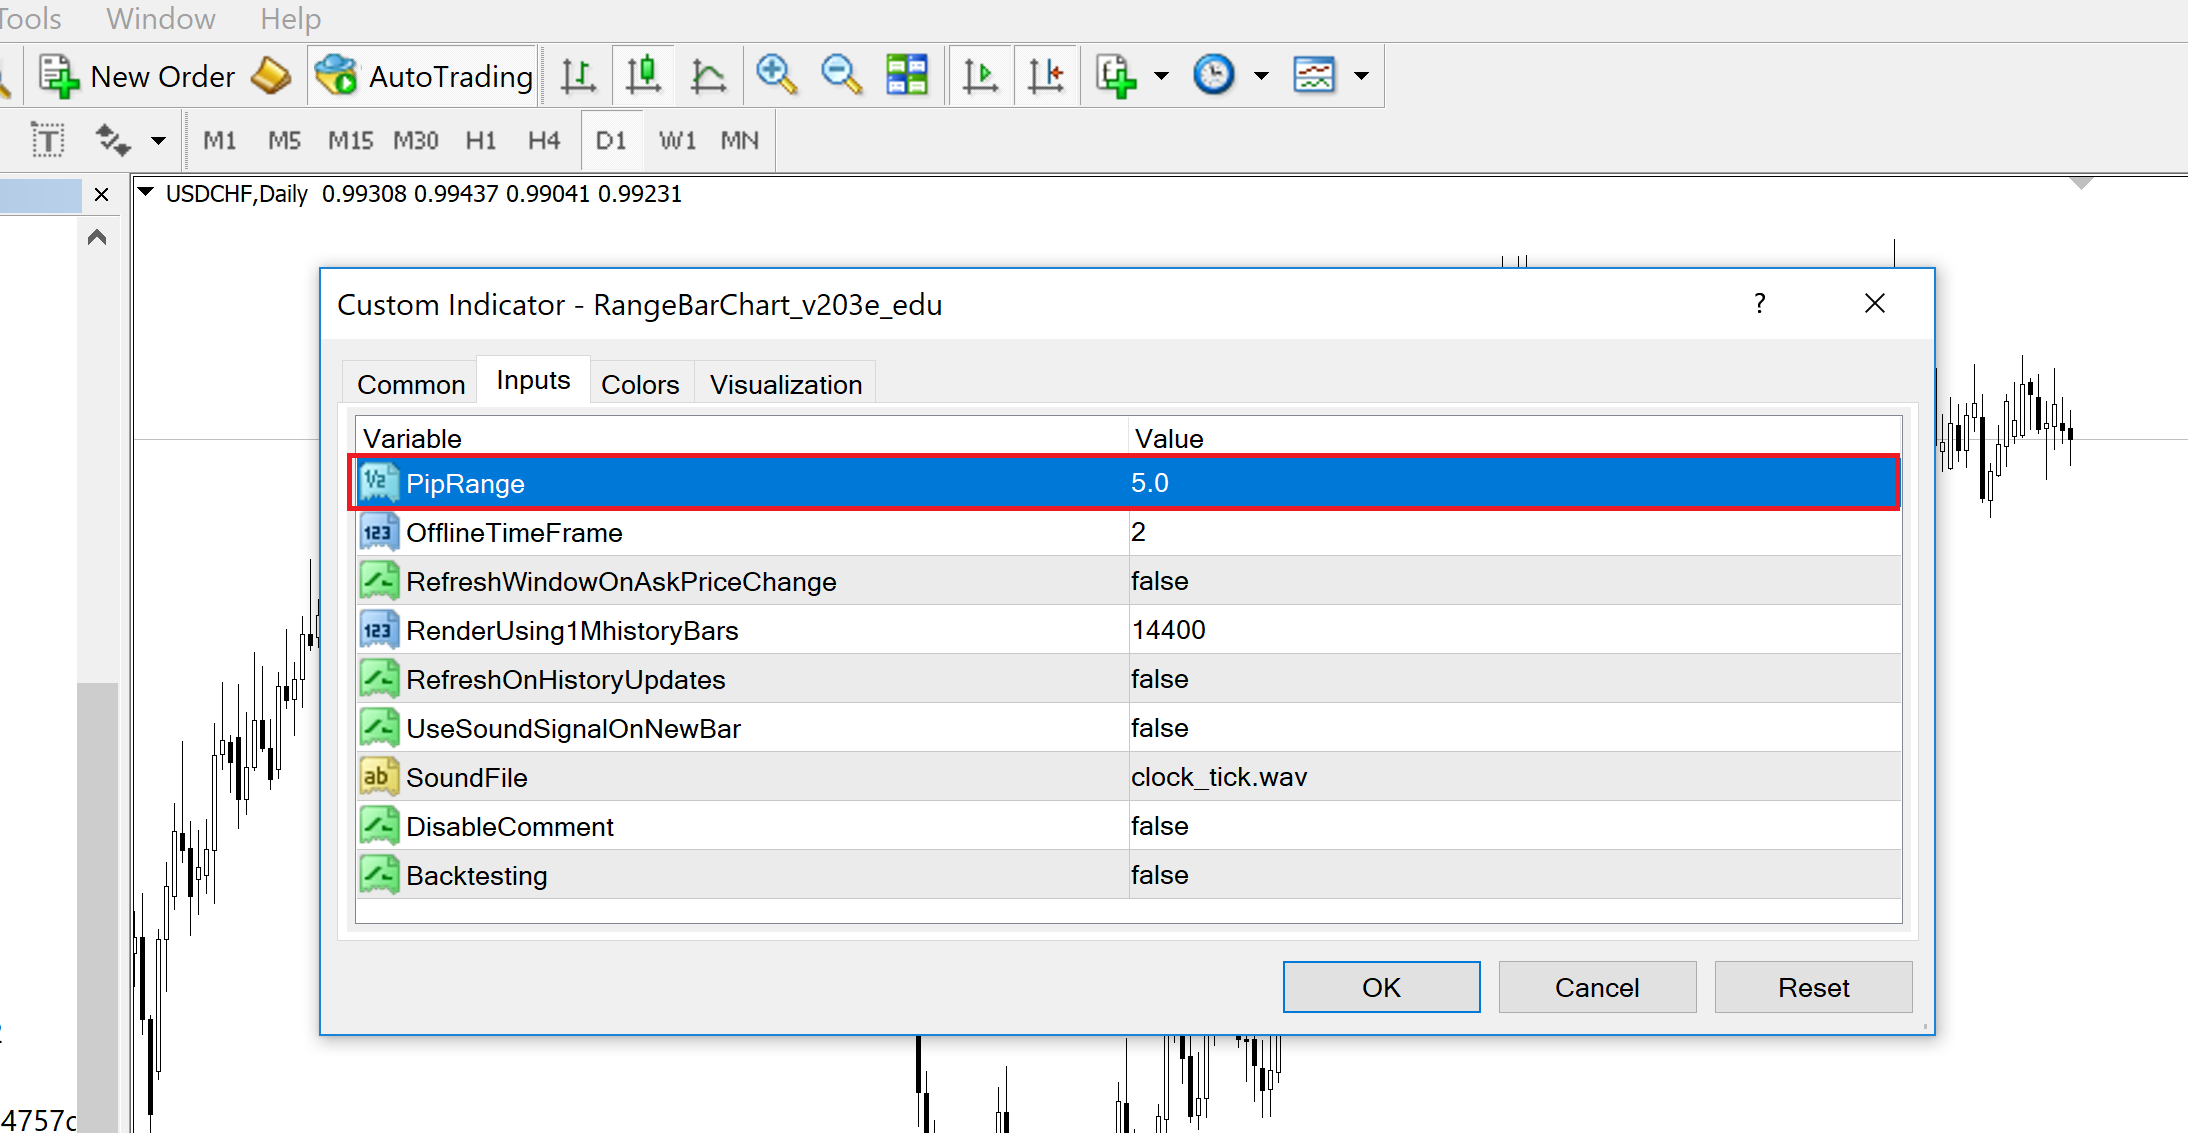The height and width of the screenshot is (1133, 2188).
Task: Click the Value column header
Action: click(x=1515, y=438)
